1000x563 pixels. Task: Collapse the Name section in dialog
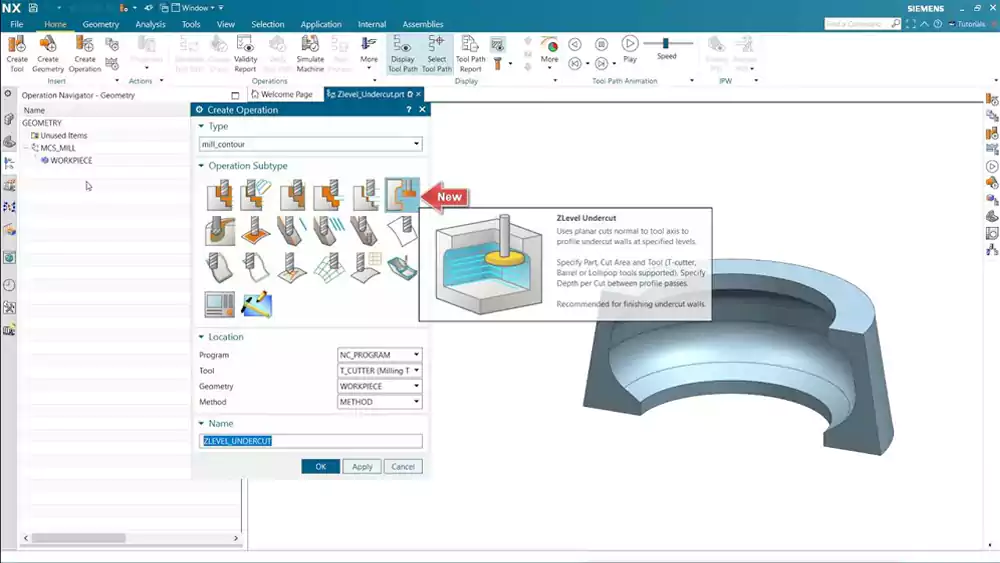pyautogui.click(x=201, y=423)
